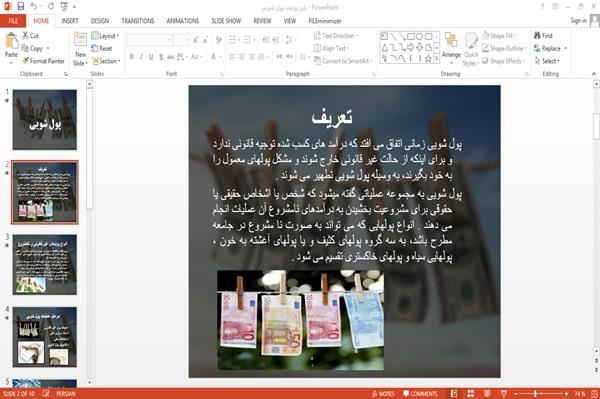Toggle Align Left paragraph button
The image size is (600, 399).
[x=232, y=57]
